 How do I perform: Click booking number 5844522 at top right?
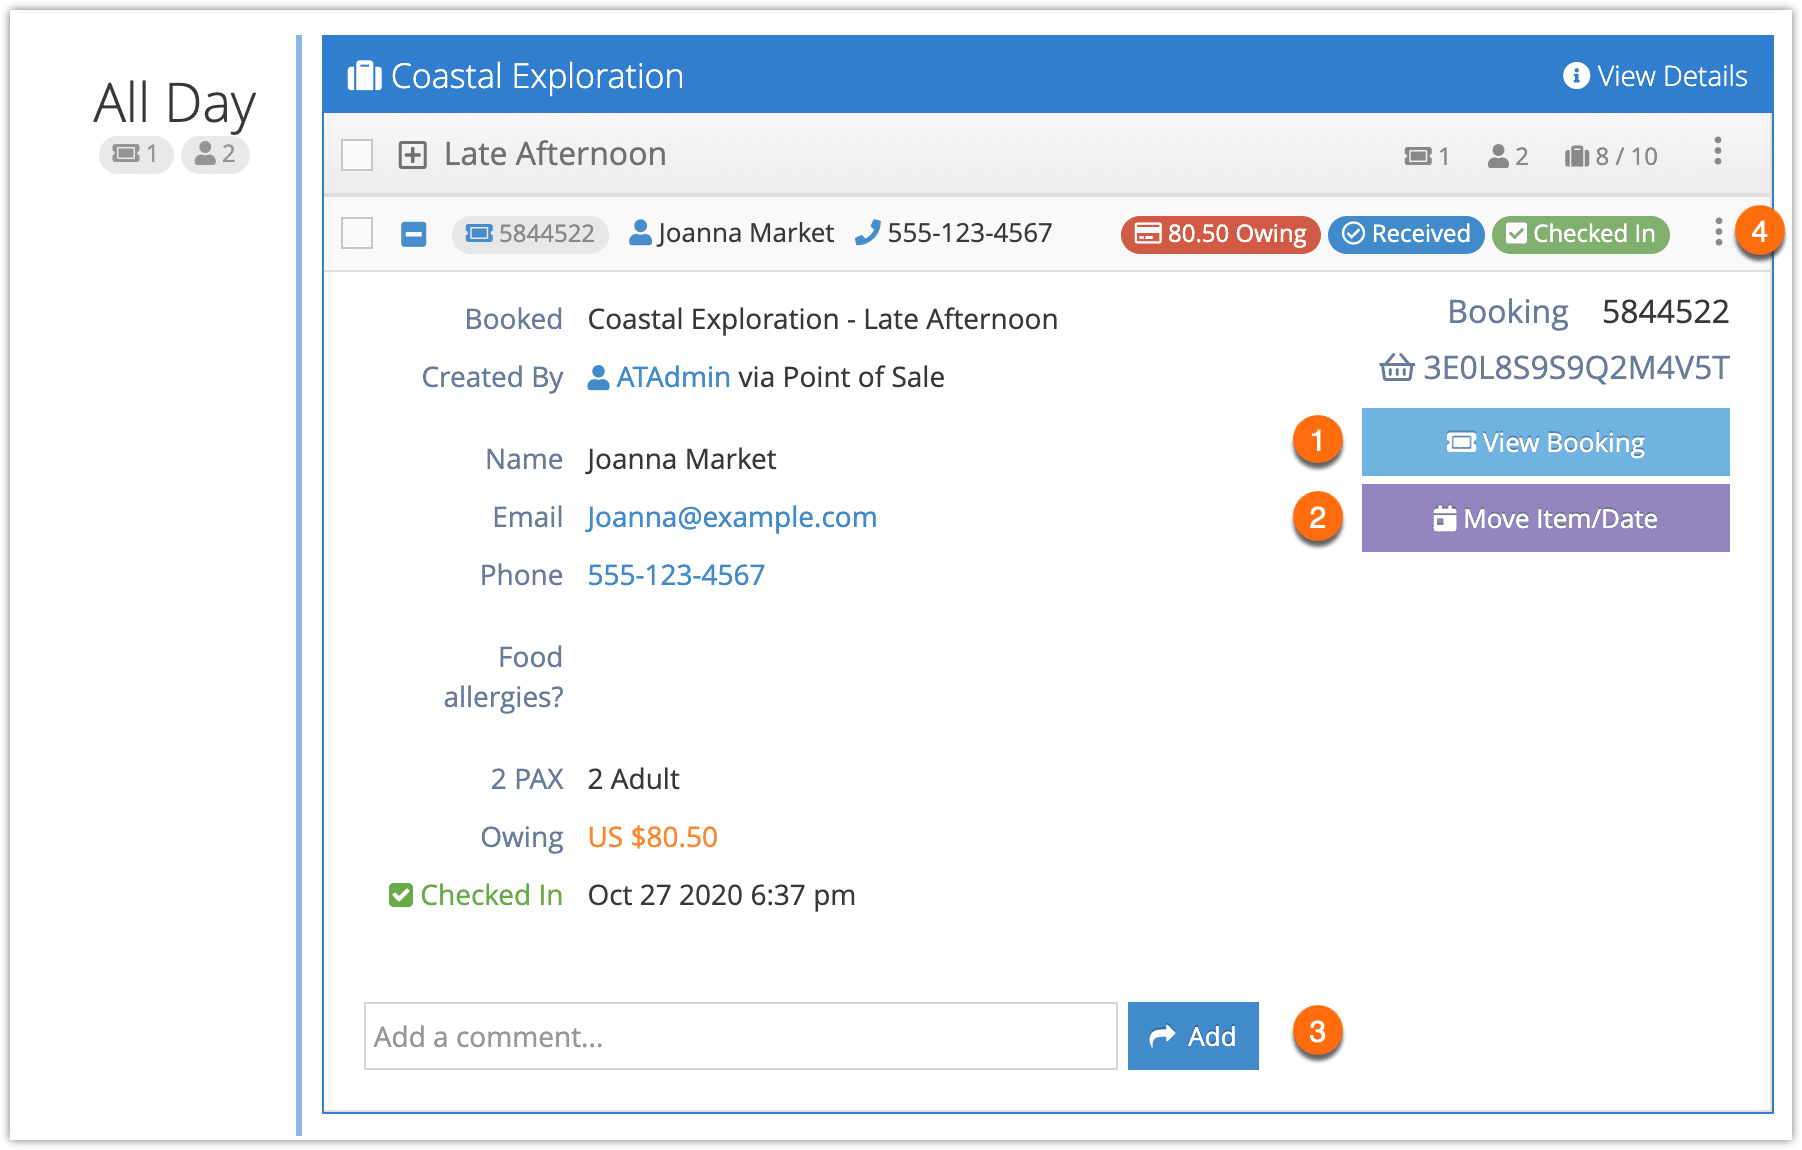pyautogui.click(x=1665, y=312)
